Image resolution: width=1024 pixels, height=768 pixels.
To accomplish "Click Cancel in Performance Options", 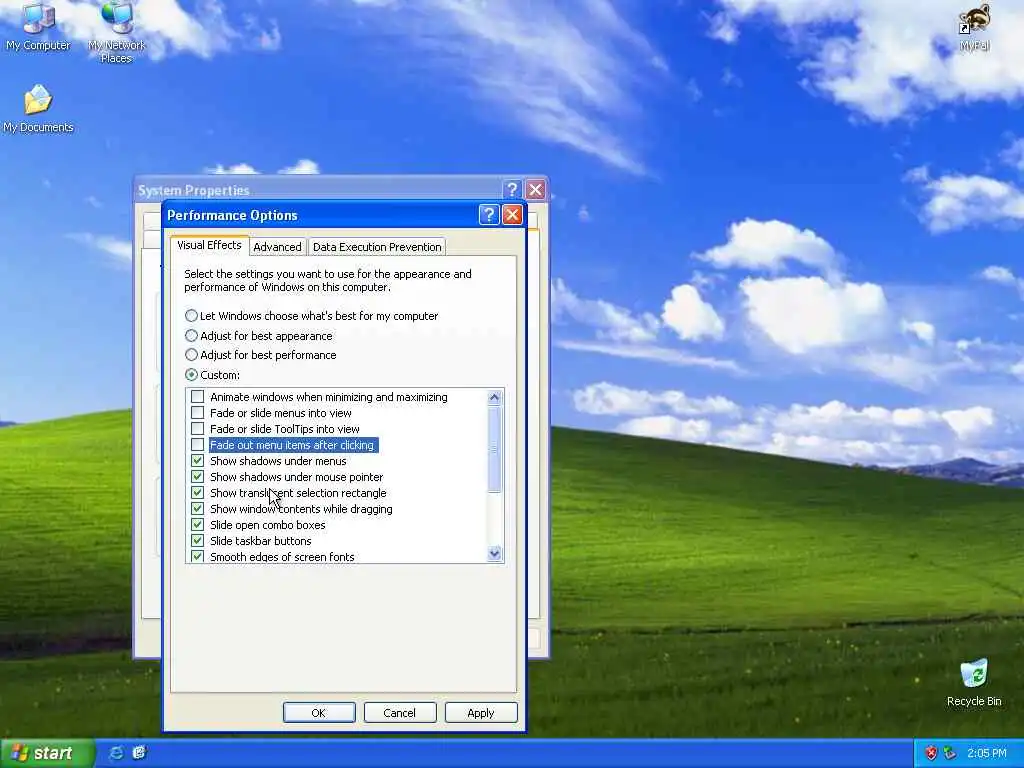I will coord(400,712).
